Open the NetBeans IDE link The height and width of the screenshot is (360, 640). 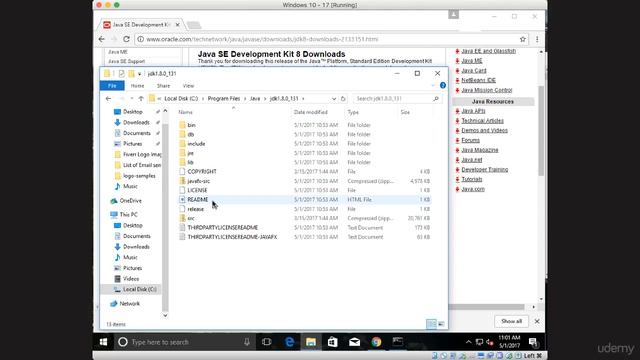point(478,80)
